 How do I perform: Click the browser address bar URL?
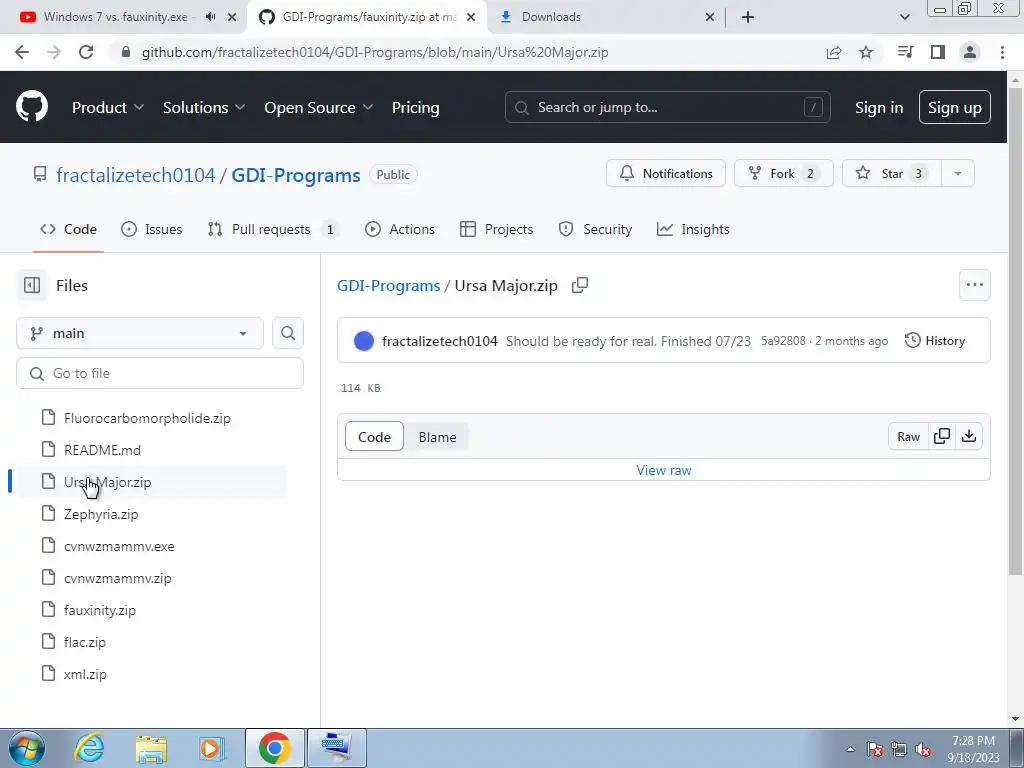tap(375, 52)
